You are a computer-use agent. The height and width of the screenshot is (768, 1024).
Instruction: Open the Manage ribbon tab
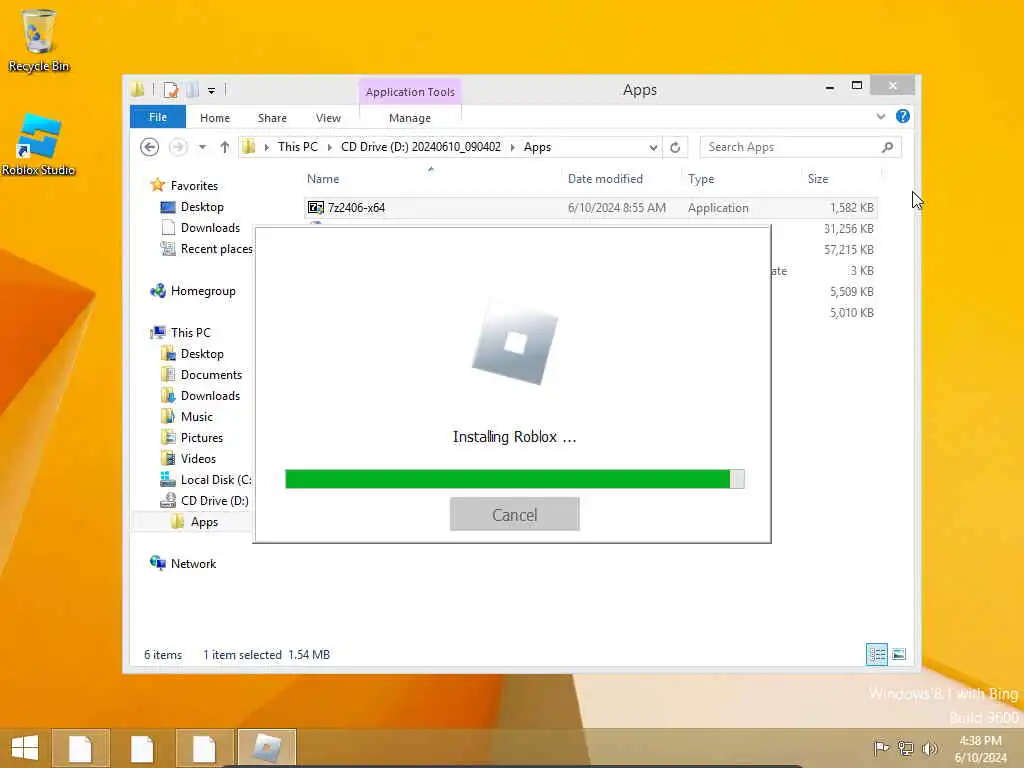[410, 118]
